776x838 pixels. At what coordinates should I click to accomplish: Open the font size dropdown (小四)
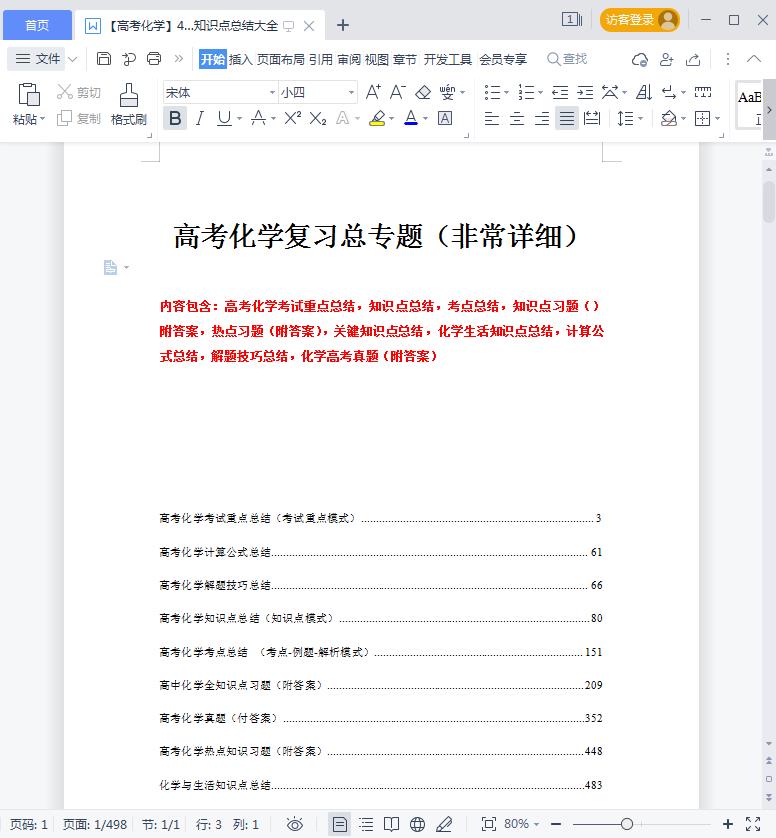coord(351,92)
